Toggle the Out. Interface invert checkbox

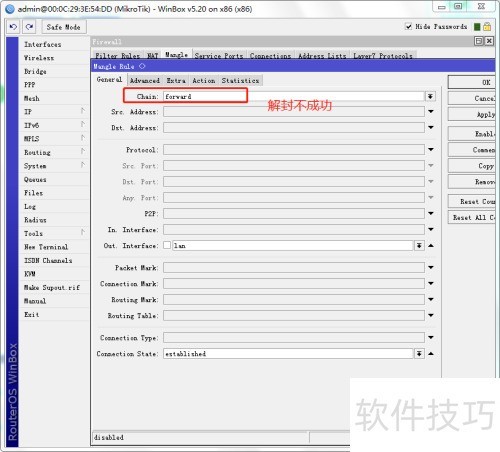click(167, 245)
